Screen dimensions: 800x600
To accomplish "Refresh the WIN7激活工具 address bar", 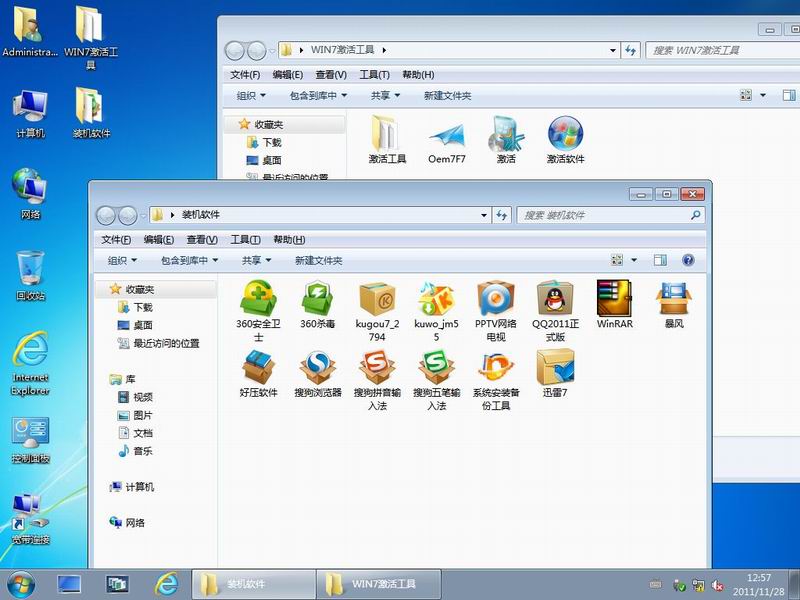I will tap(631, 50).
